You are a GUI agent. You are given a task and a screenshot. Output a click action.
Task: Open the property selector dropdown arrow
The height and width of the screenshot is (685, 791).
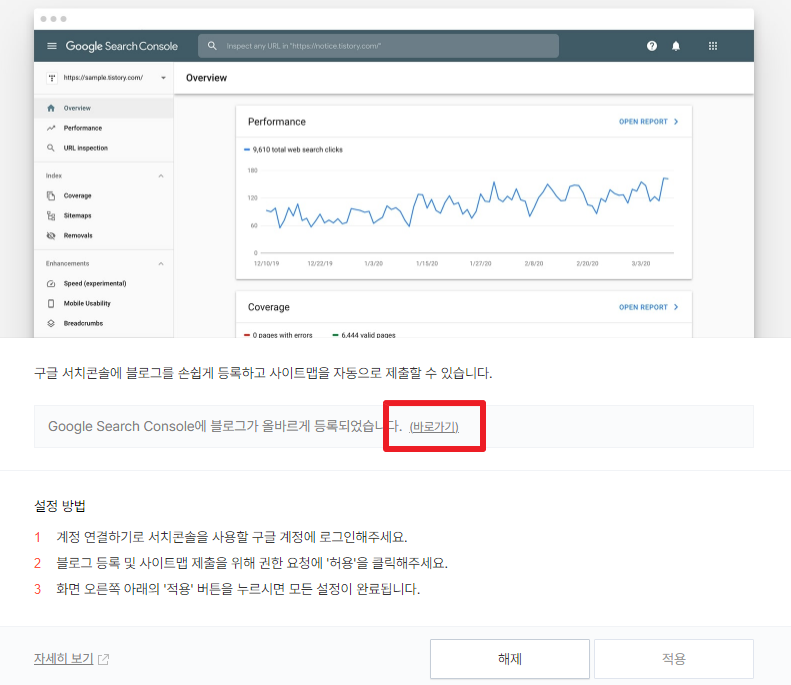click(163, 78)
